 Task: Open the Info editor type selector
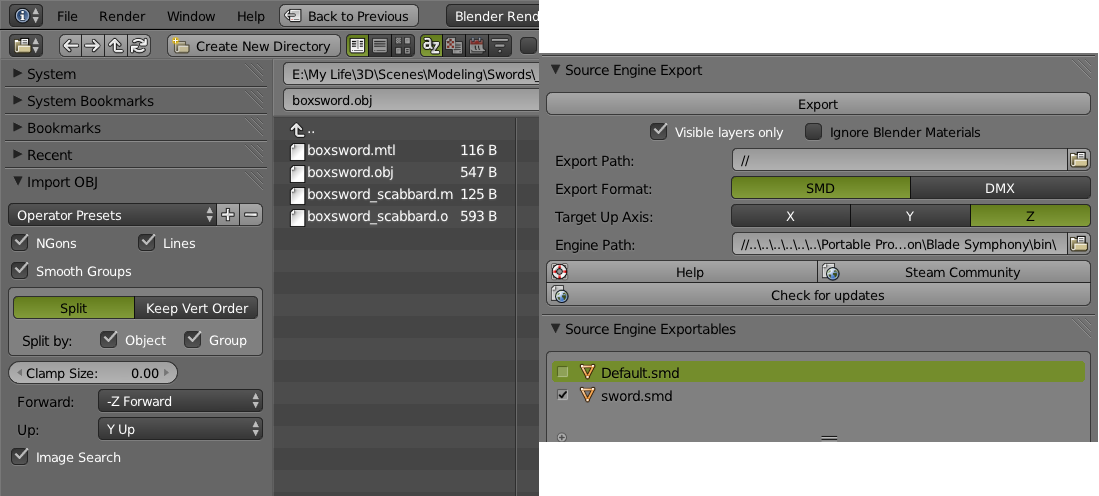point(26,15)
